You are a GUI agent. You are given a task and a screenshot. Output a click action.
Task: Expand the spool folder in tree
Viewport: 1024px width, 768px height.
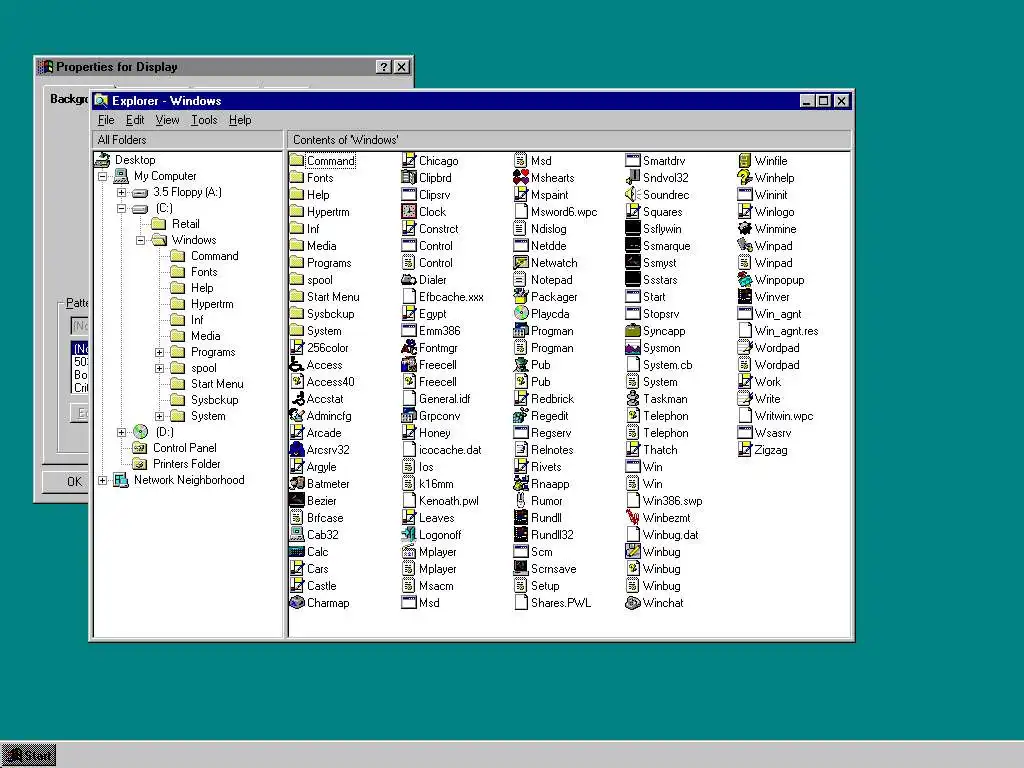click(x=159, y=368)
